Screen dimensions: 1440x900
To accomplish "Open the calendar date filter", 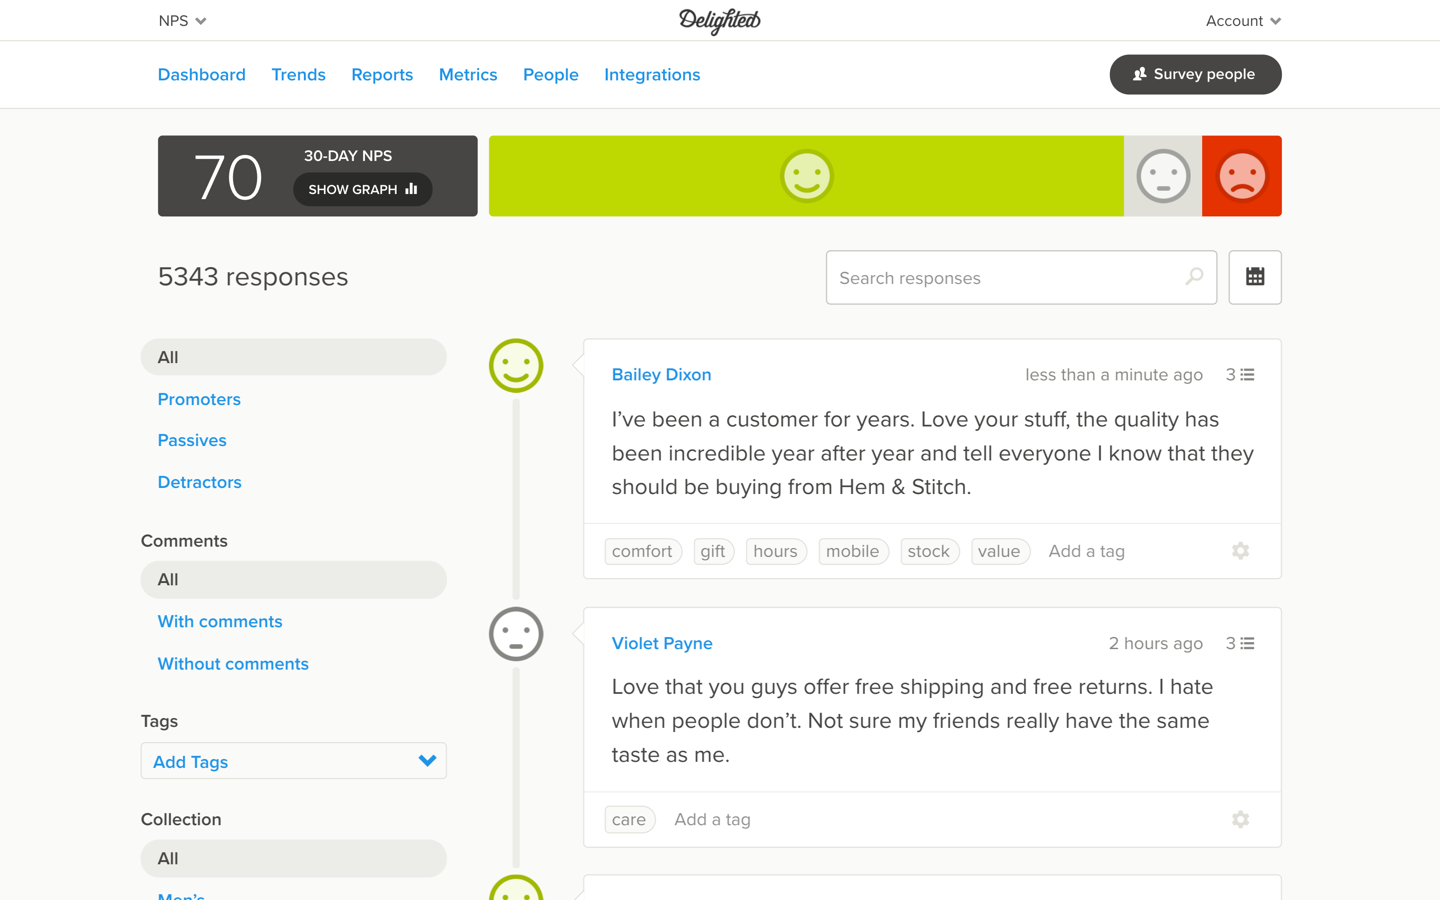I will point(1254,277).
